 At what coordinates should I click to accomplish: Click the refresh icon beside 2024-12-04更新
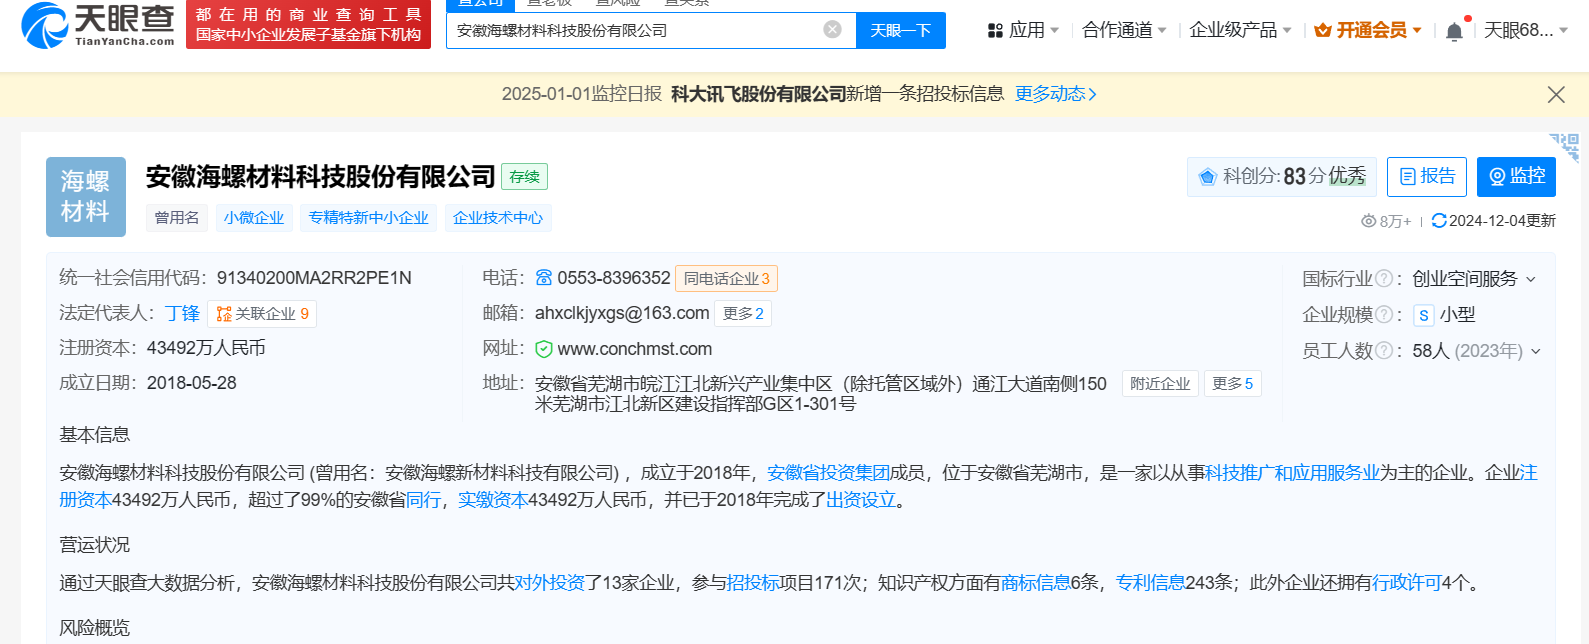click(x=1439, y=221)
